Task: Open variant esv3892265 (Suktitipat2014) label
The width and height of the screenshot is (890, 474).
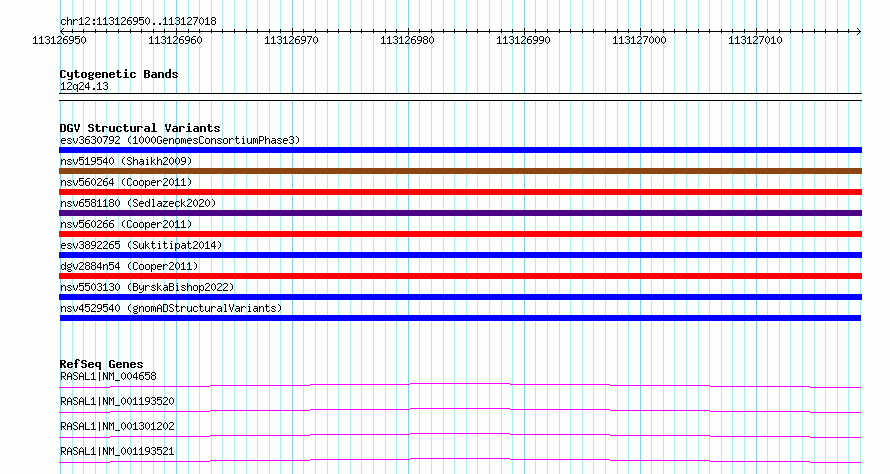Action: pos(141,245)
